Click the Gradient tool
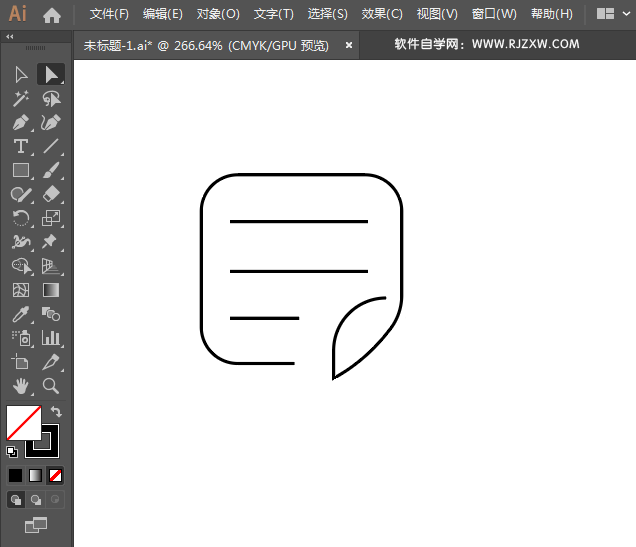Image resolution: width=636 pixels, height=547 pixels. [x=51, y=290]
